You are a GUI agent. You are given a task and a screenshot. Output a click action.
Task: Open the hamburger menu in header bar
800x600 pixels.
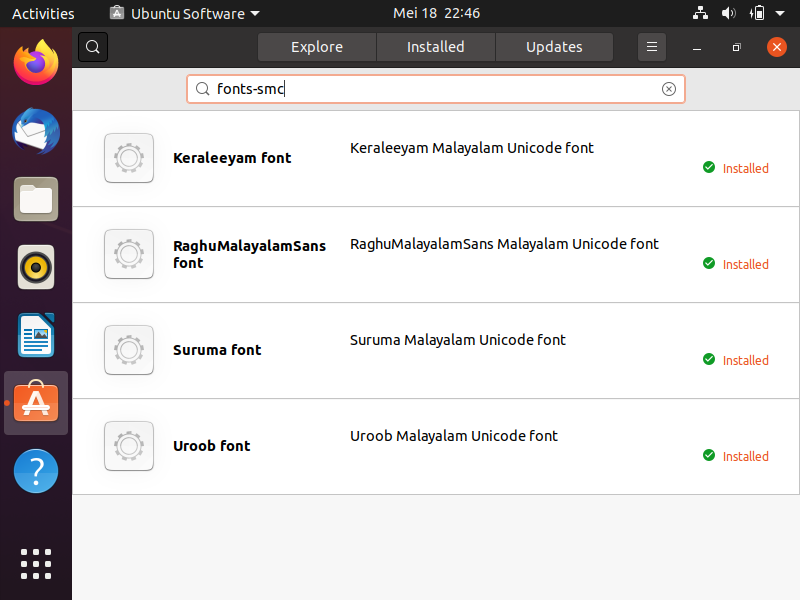[652, 47]
